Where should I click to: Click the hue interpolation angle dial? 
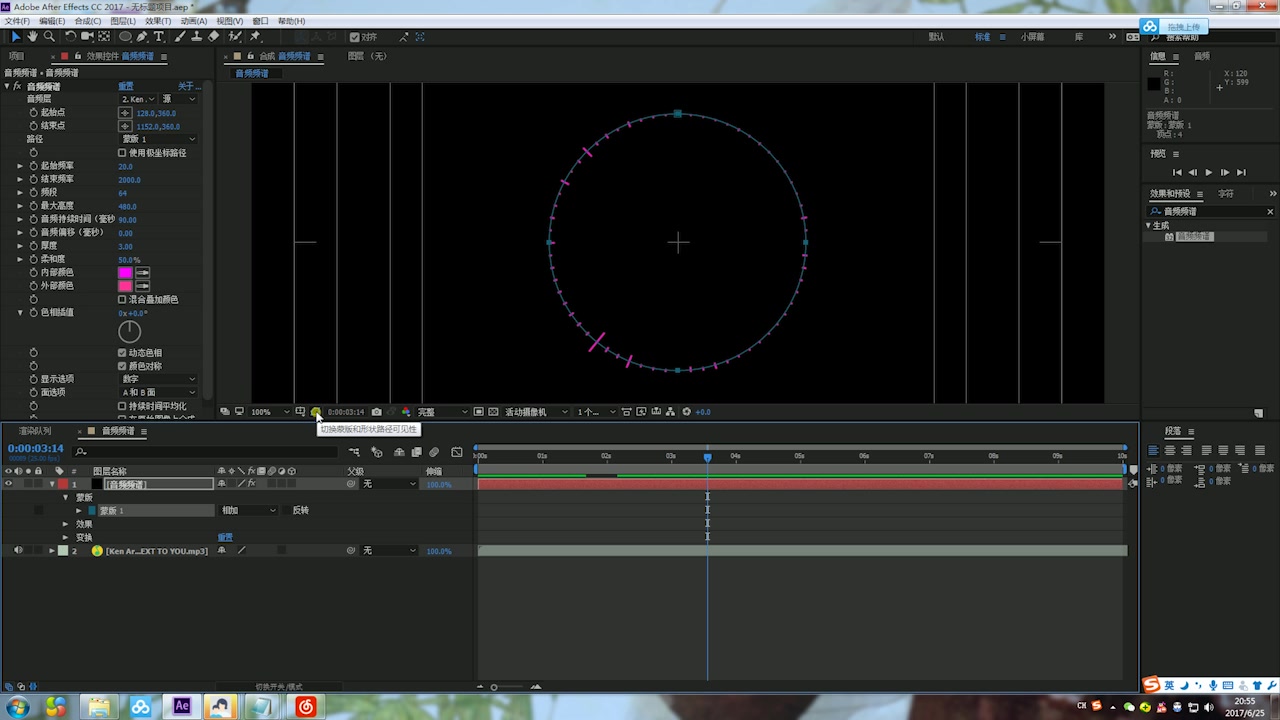coord(130,332)
